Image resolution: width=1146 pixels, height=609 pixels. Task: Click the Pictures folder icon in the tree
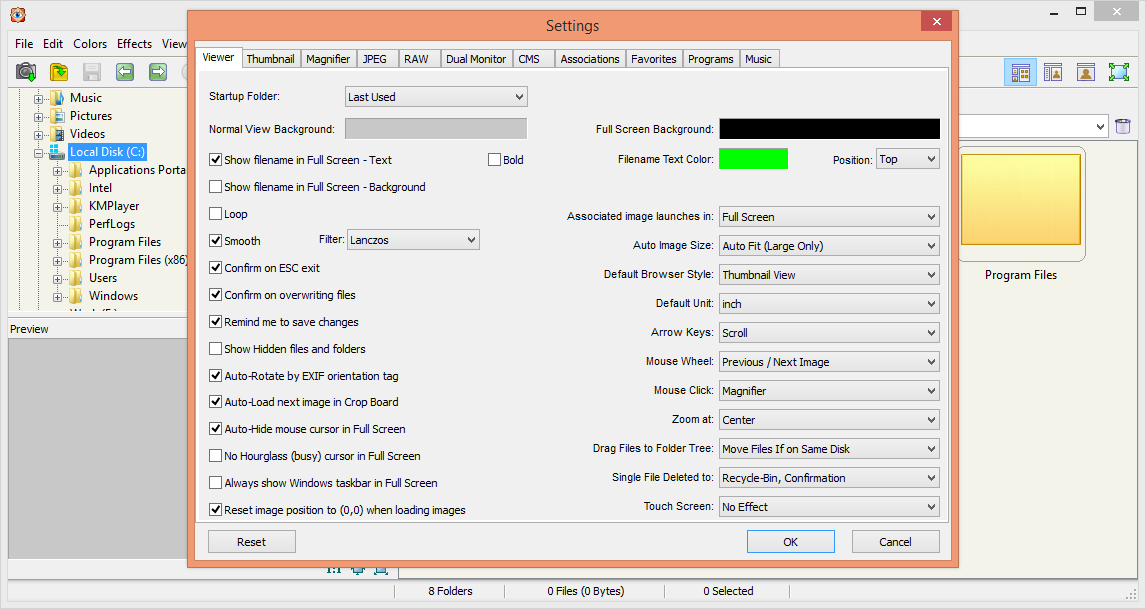pyautogui.click(x=57, y=116)
